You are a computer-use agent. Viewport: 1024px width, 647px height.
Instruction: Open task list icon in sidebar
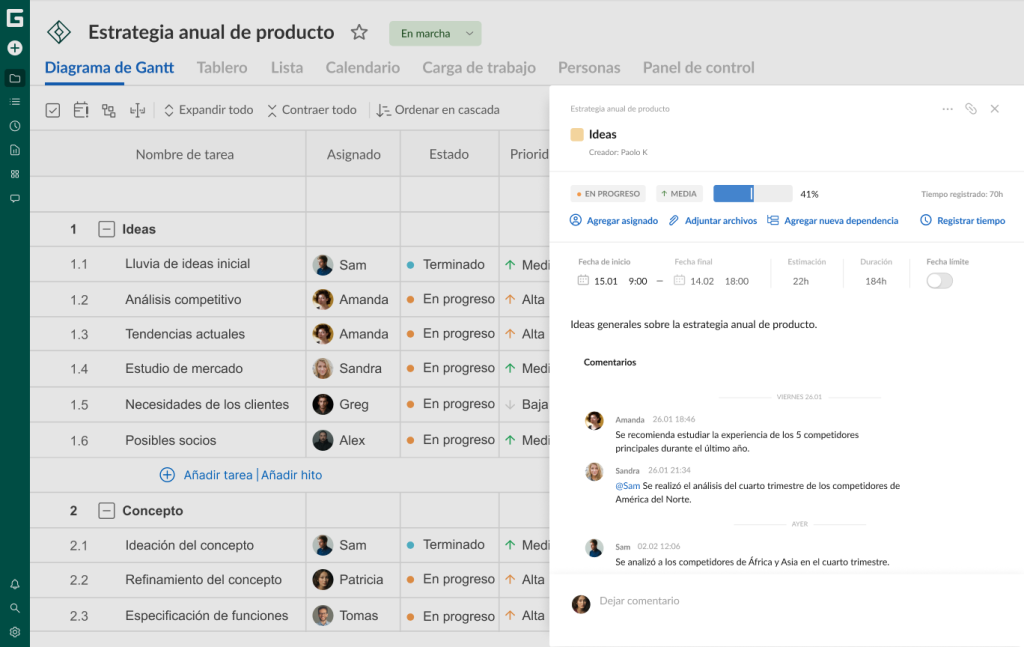click(14, 102)
